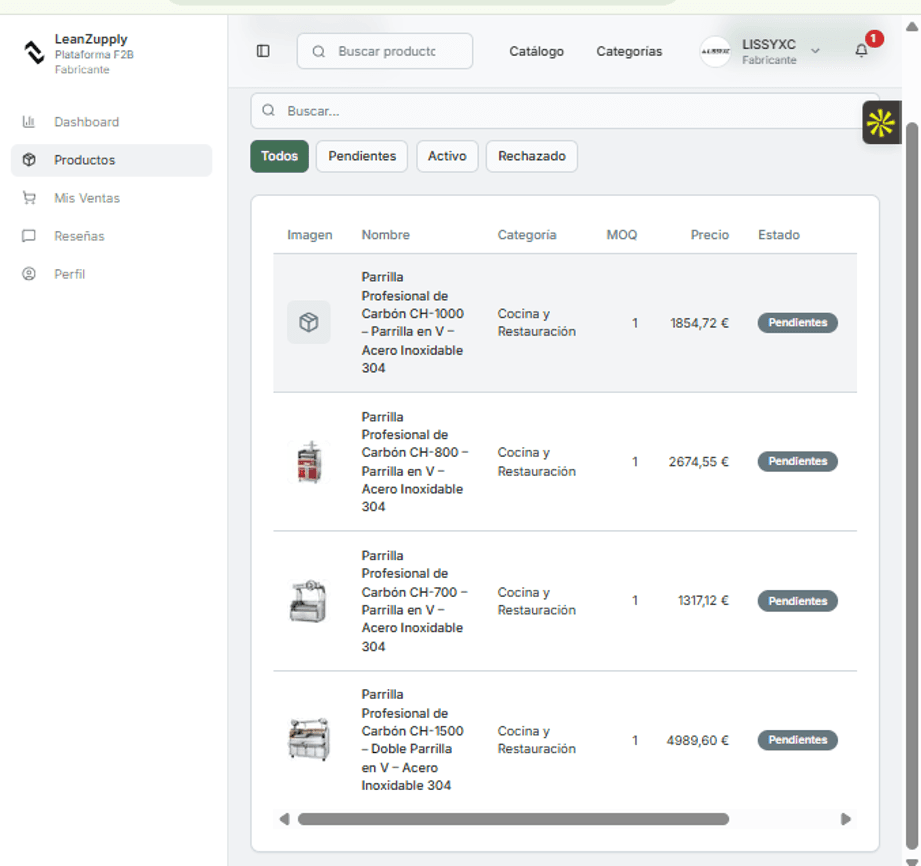Click the Mis Ventas cart icon
921x866 pixels.
pos(29,198)
